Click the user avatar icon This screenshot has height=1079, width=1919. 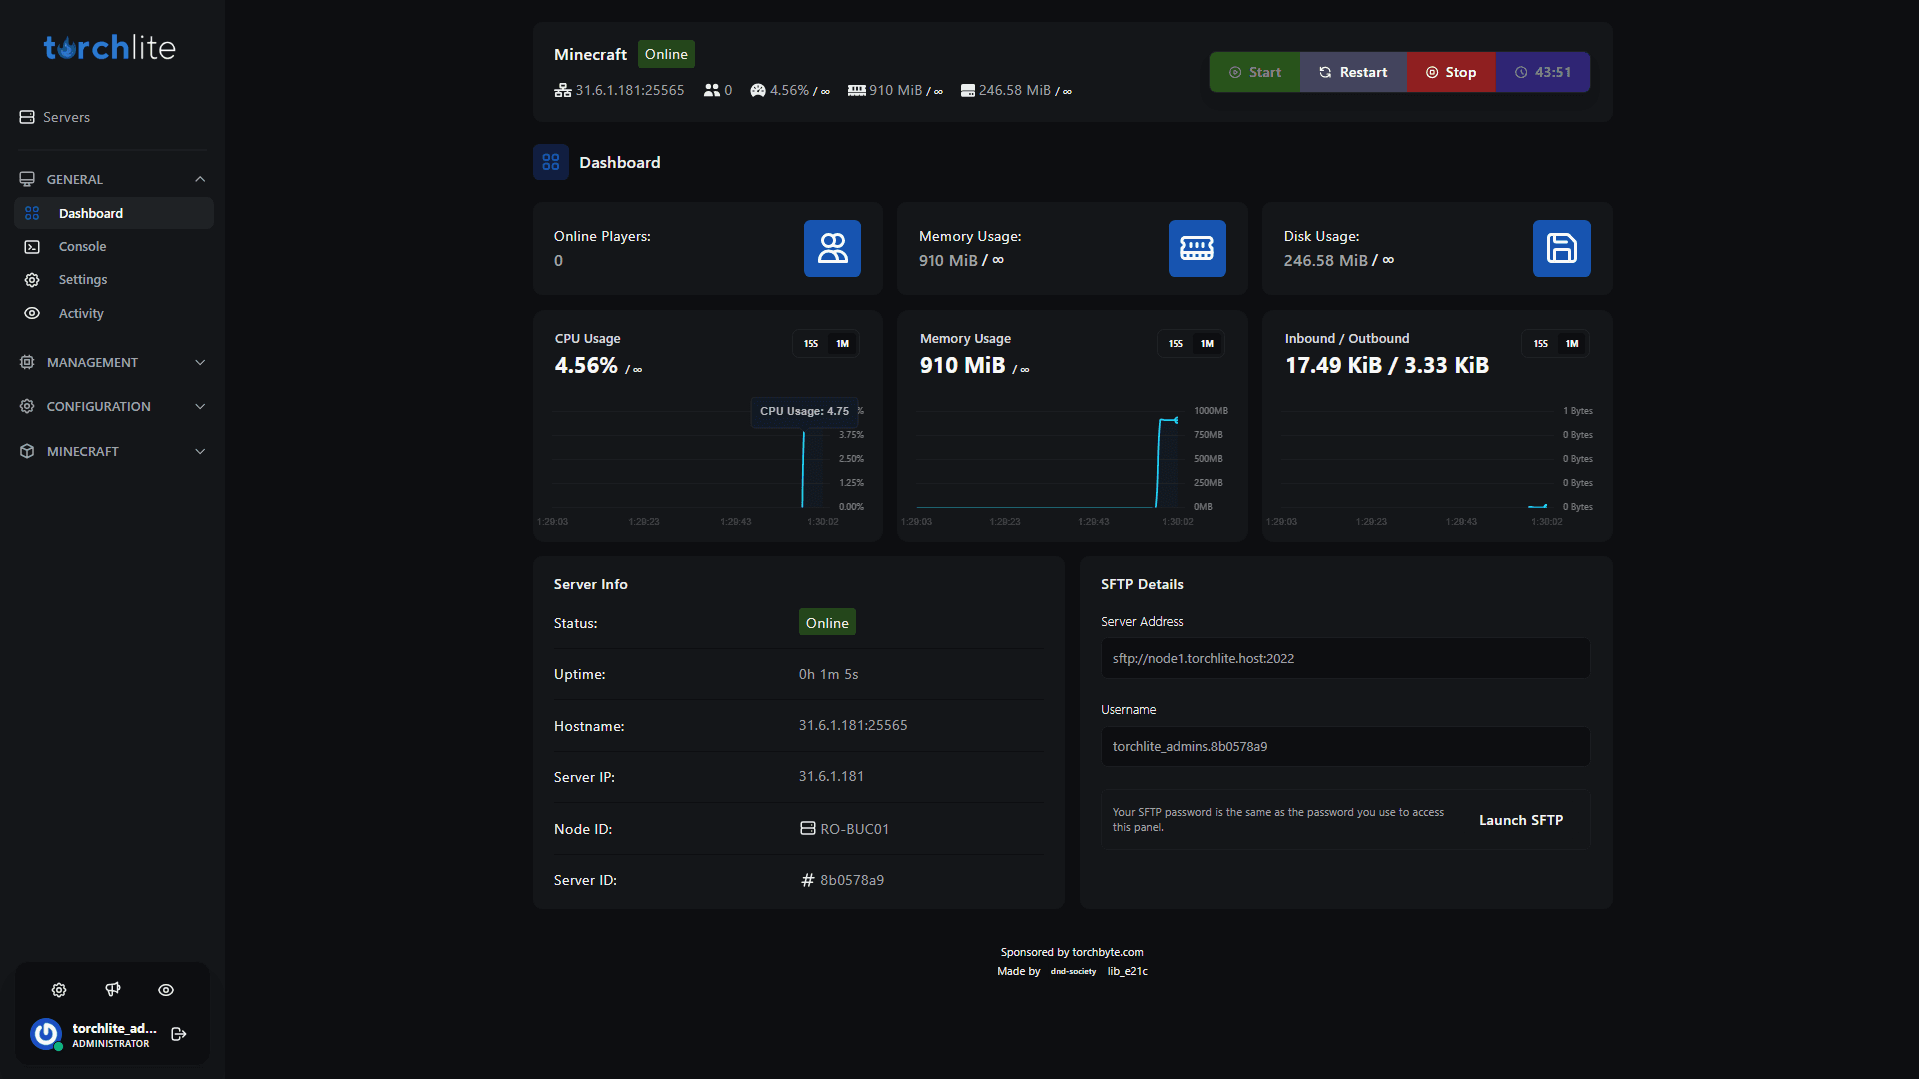(x=46, y=1034)
